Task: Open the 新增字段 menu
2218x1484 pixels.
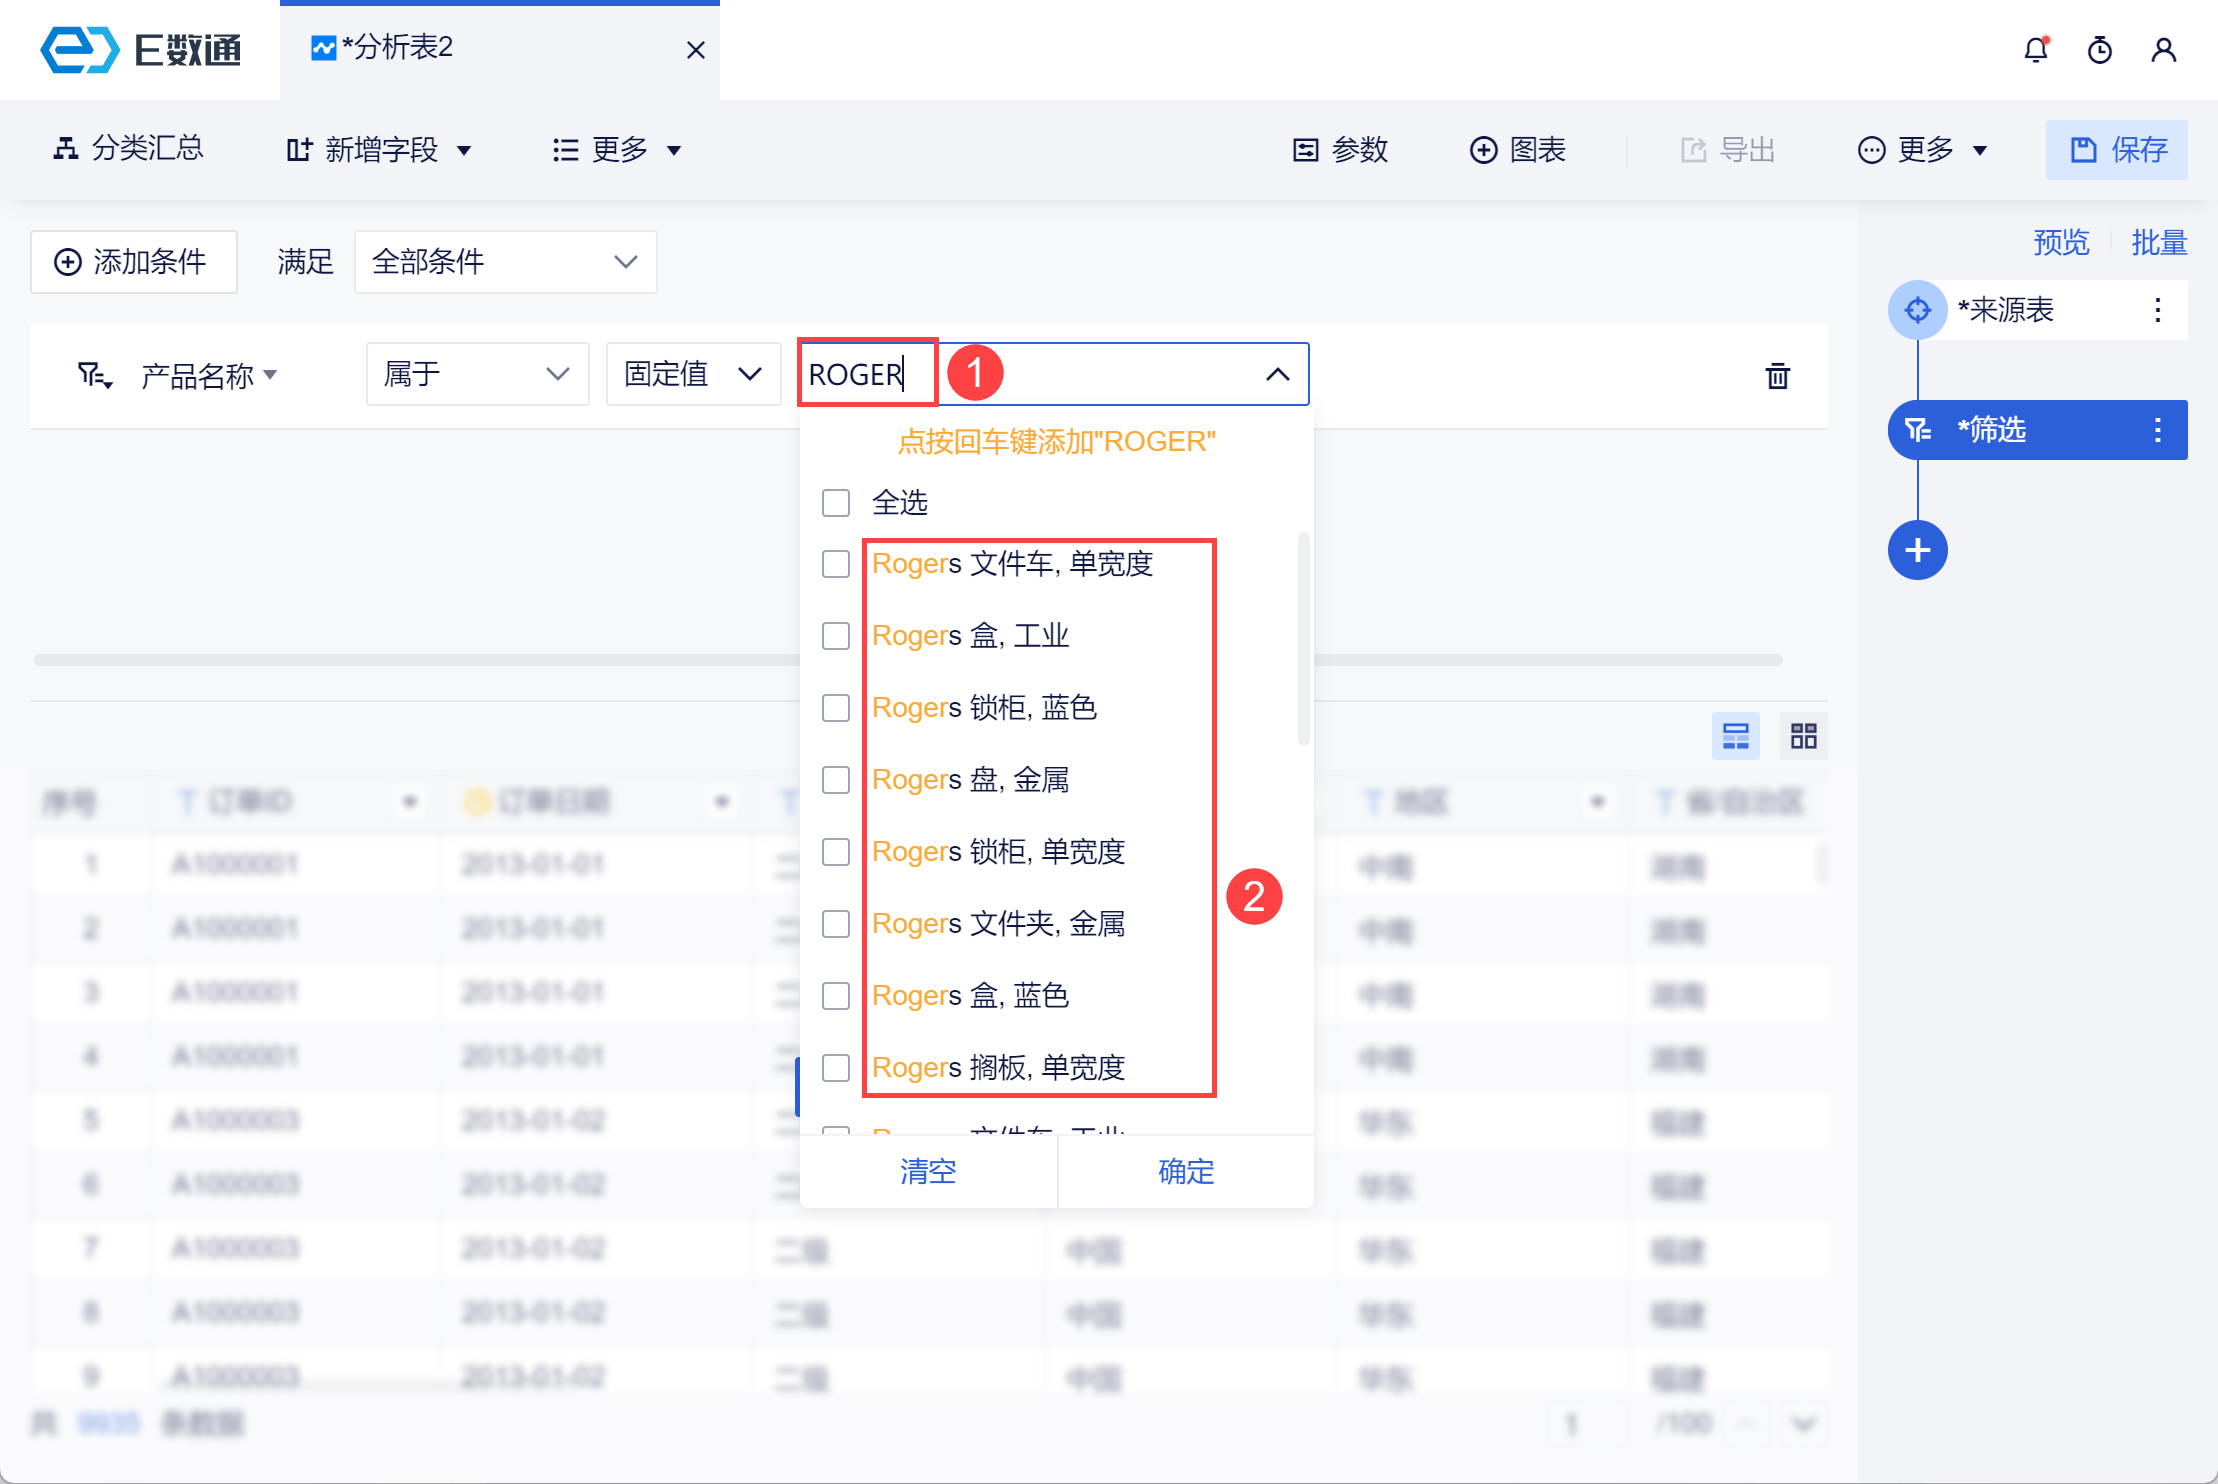Action: (379, 150)
